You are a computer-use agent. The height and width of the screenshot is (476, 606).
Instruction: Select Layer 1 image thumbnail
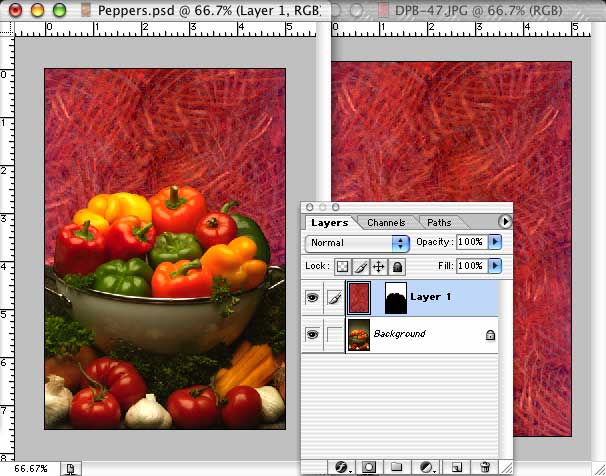tap(359, 298)
